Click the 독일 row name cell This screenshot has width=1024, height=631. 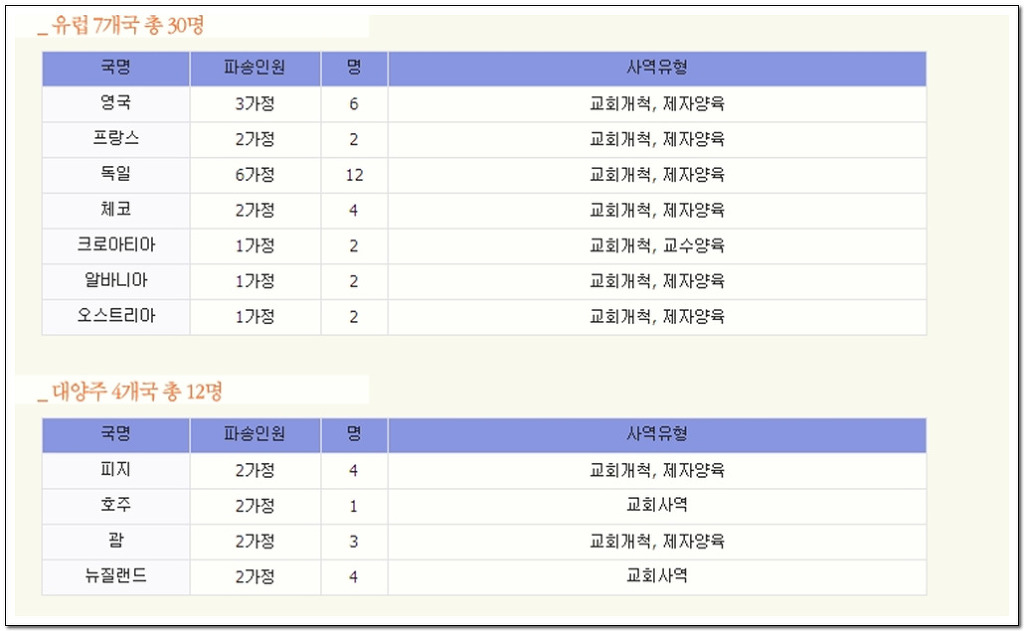(116, 175)
